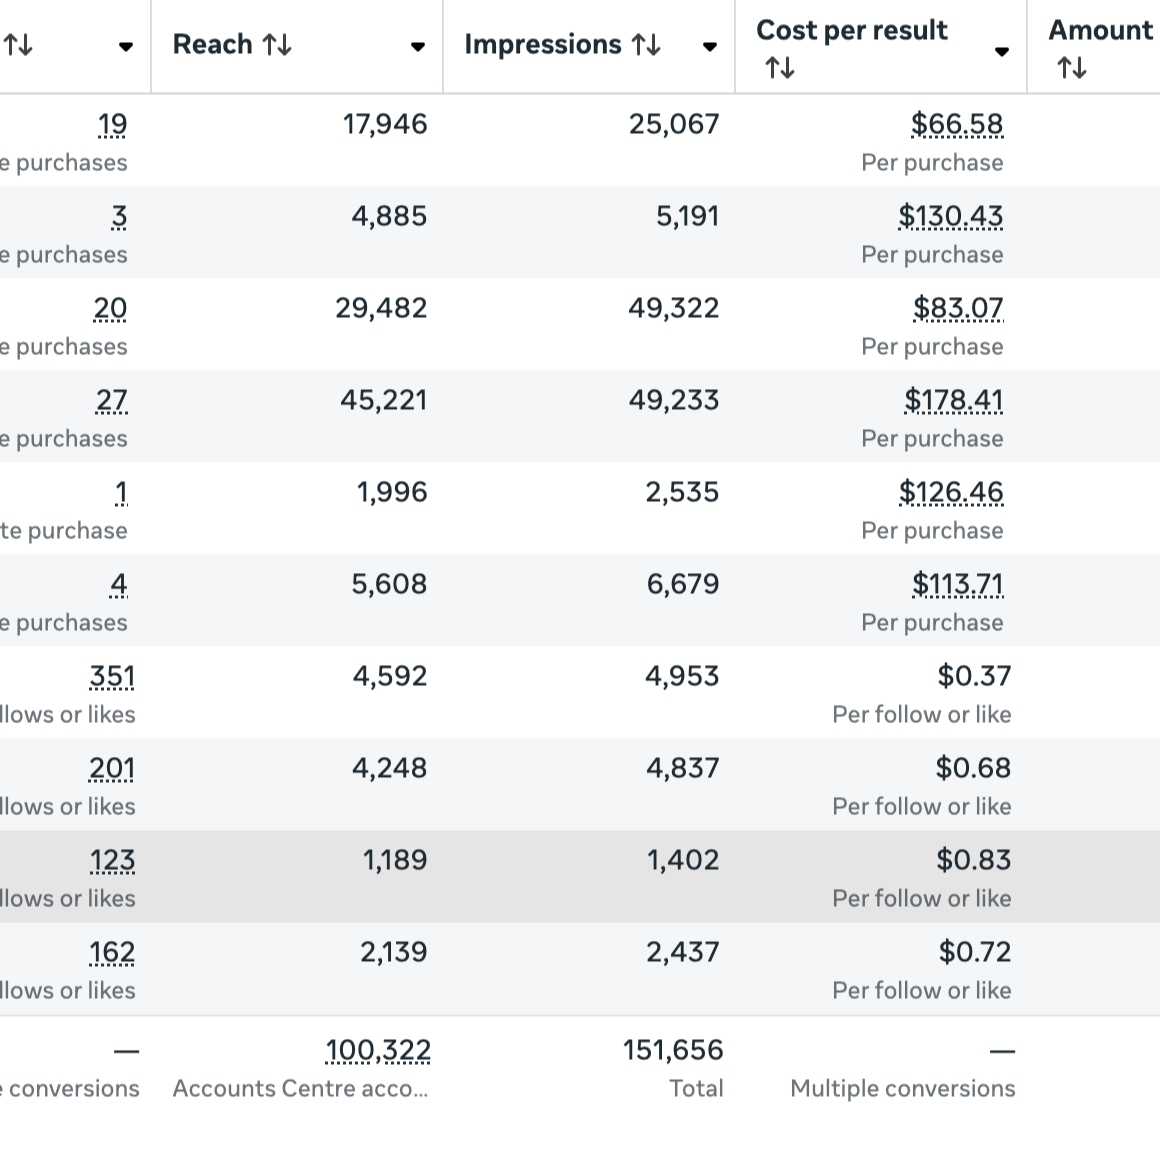This screenshot has width=1160, height=1155.
Task: Select the 4,592 reach cell
Action: pyautogui.click(x=390, y=676)
